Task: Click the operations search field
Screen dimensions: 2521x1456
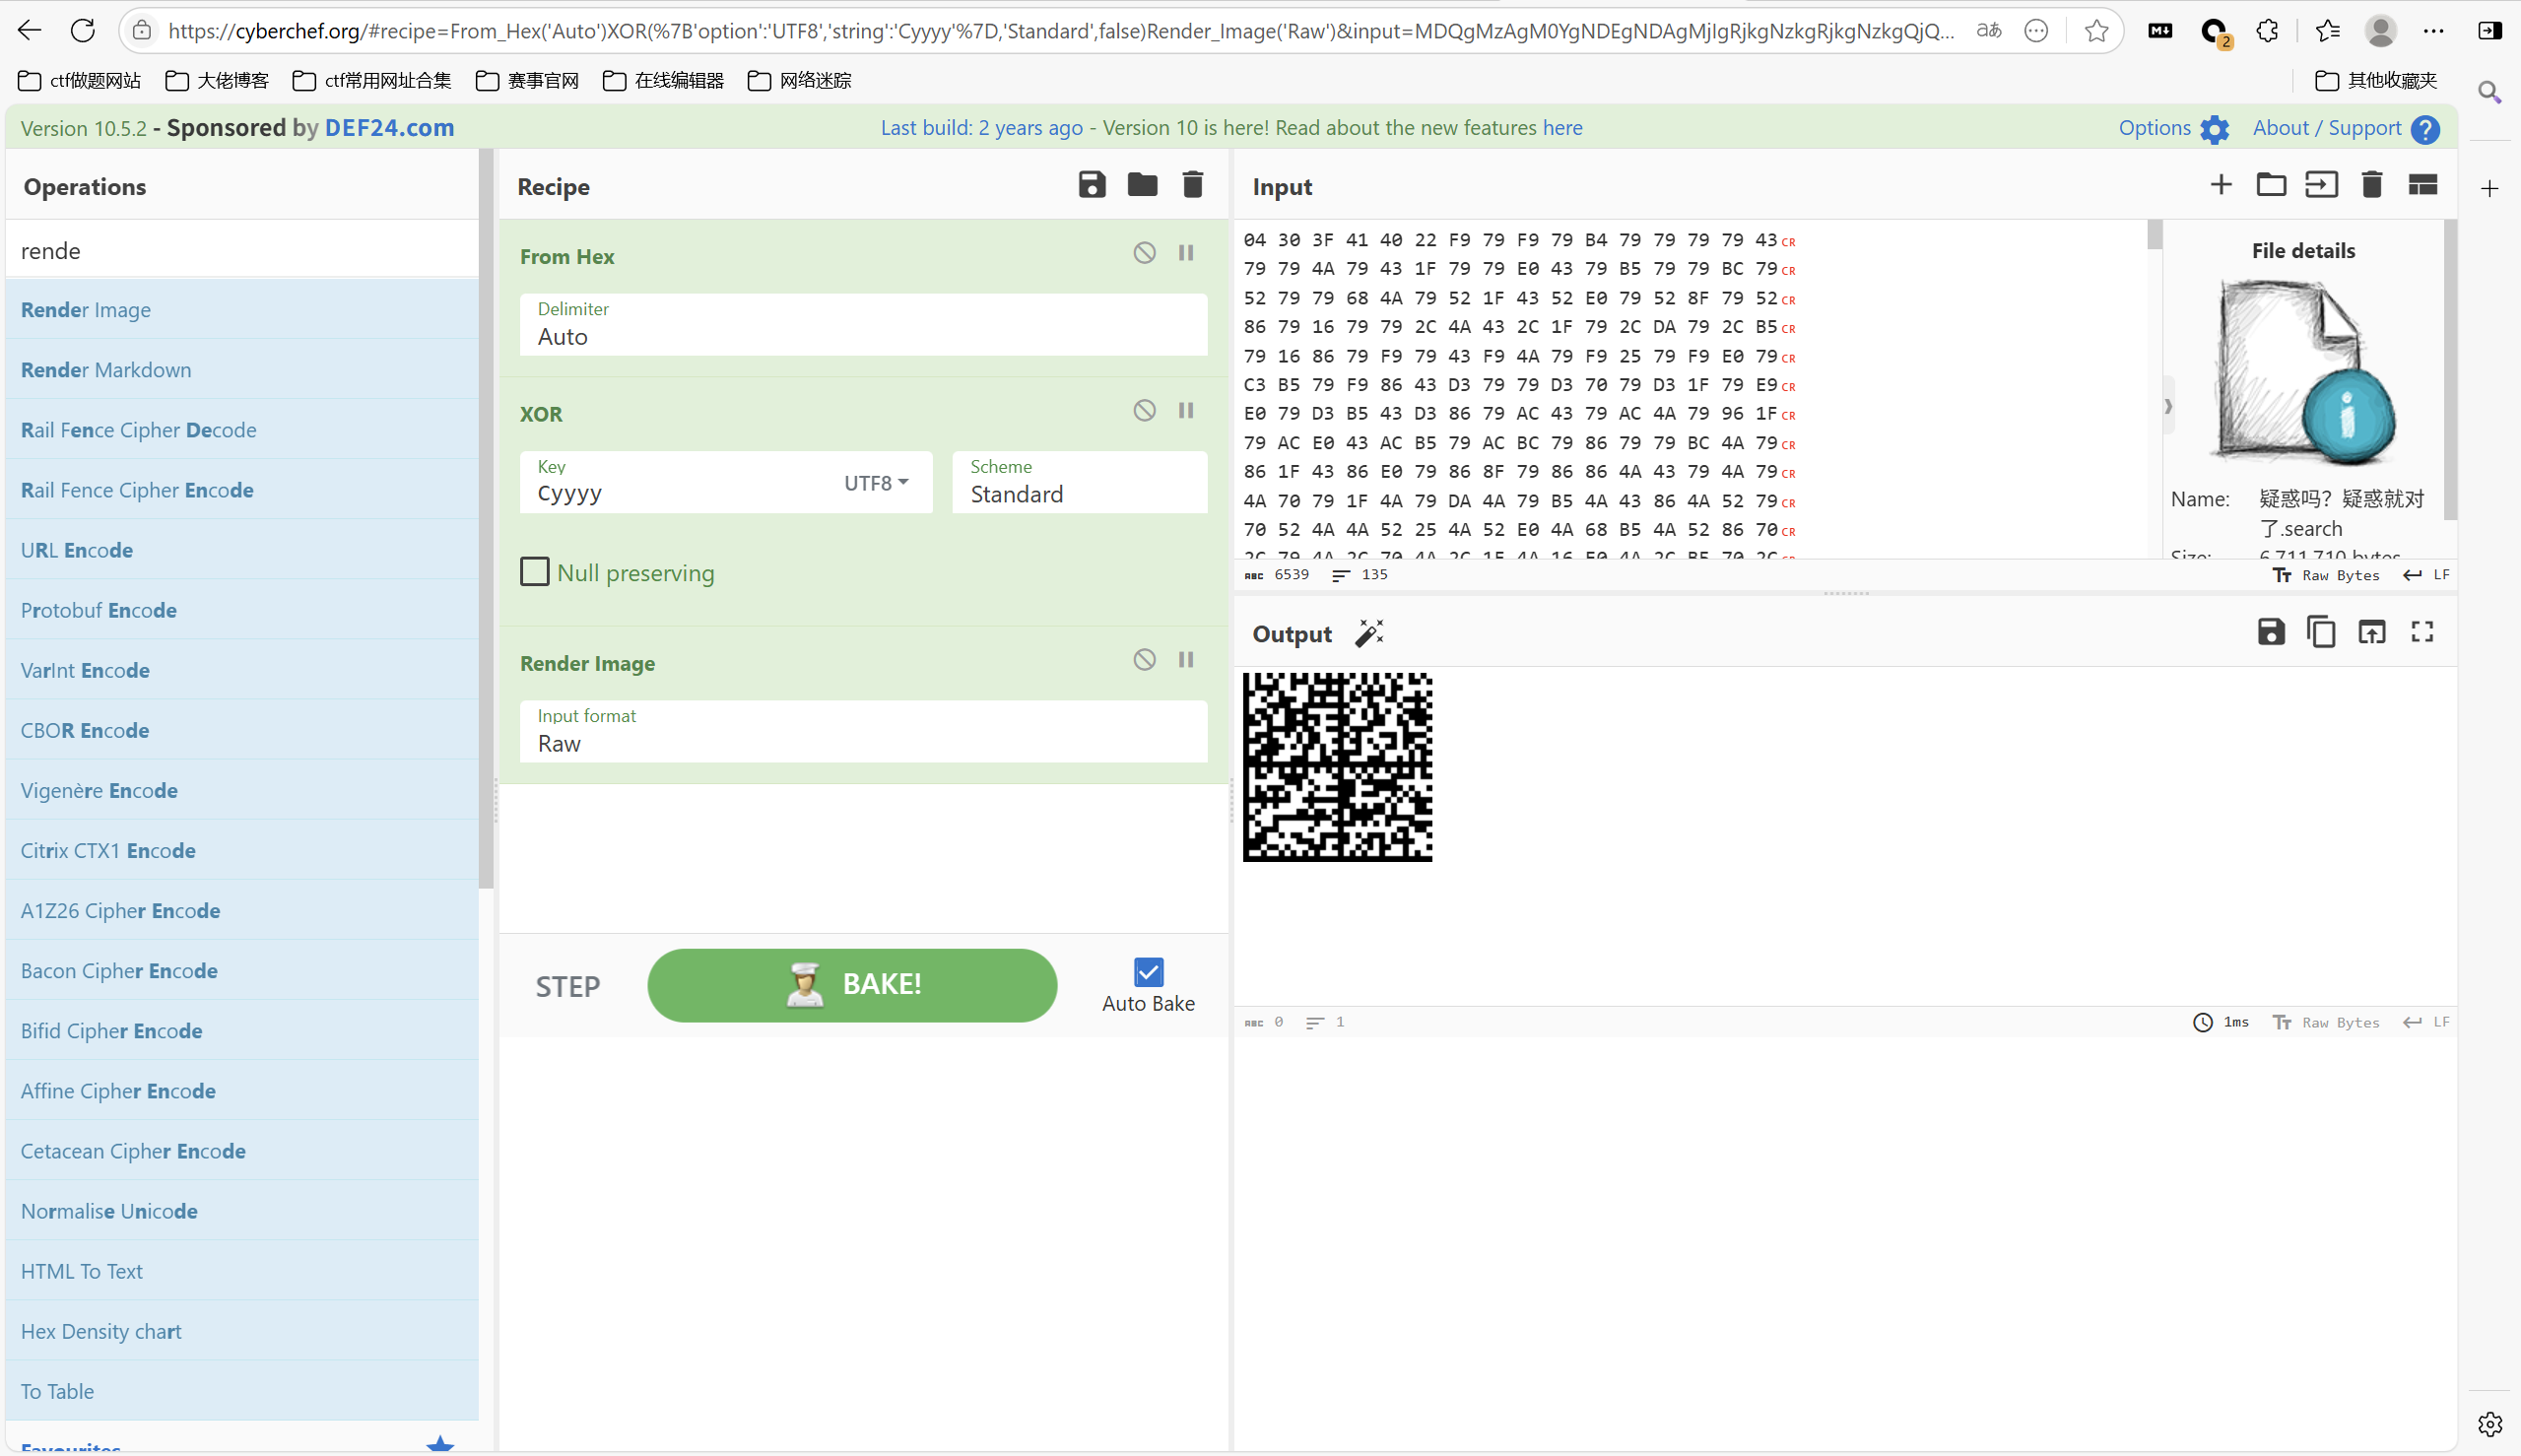Action: click(x=242, y=250)
